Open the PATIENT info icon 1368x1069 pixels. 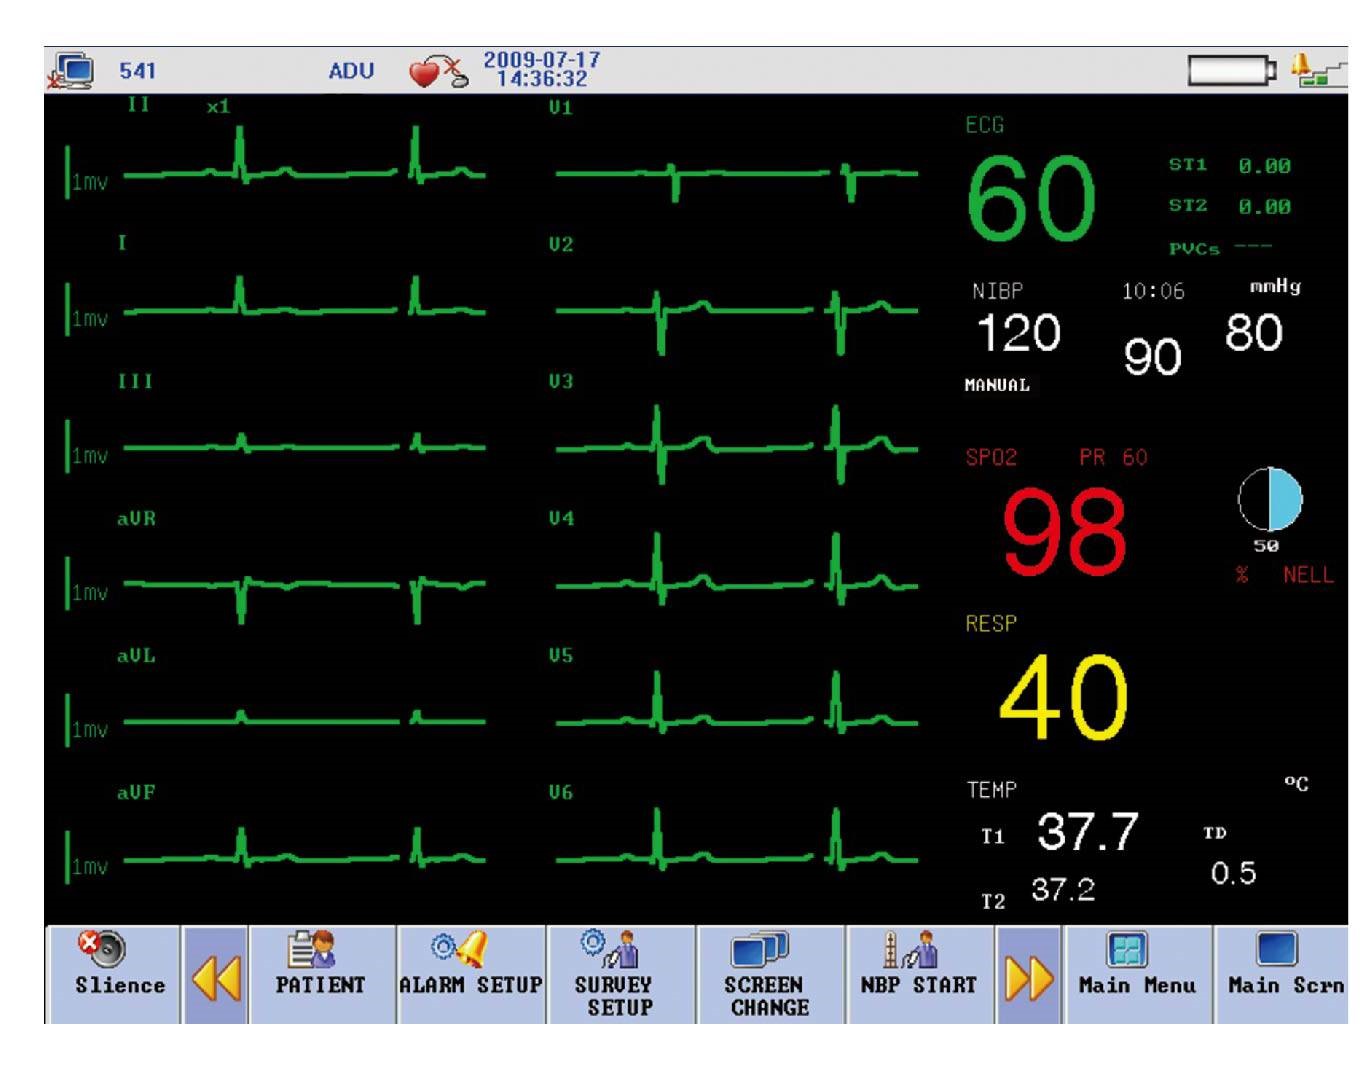point(312,949)
